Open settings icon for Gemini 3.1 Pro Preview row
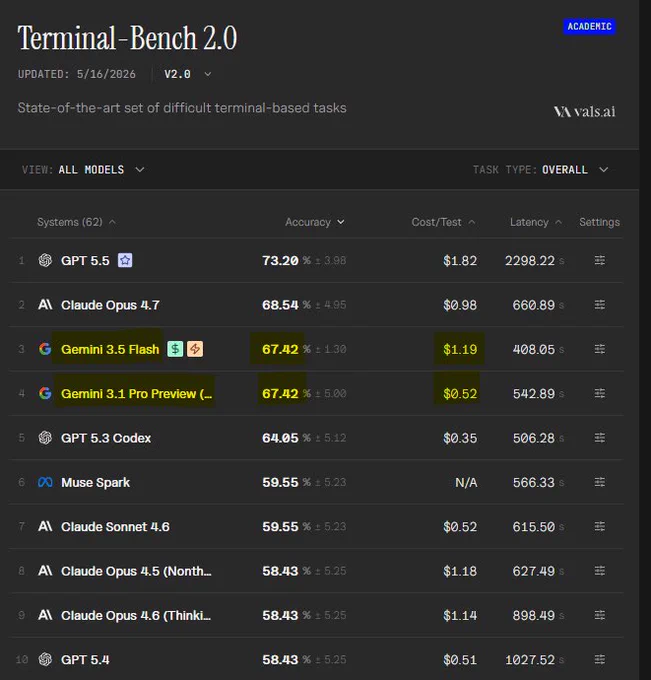651x680 pixels. point(599,393)
